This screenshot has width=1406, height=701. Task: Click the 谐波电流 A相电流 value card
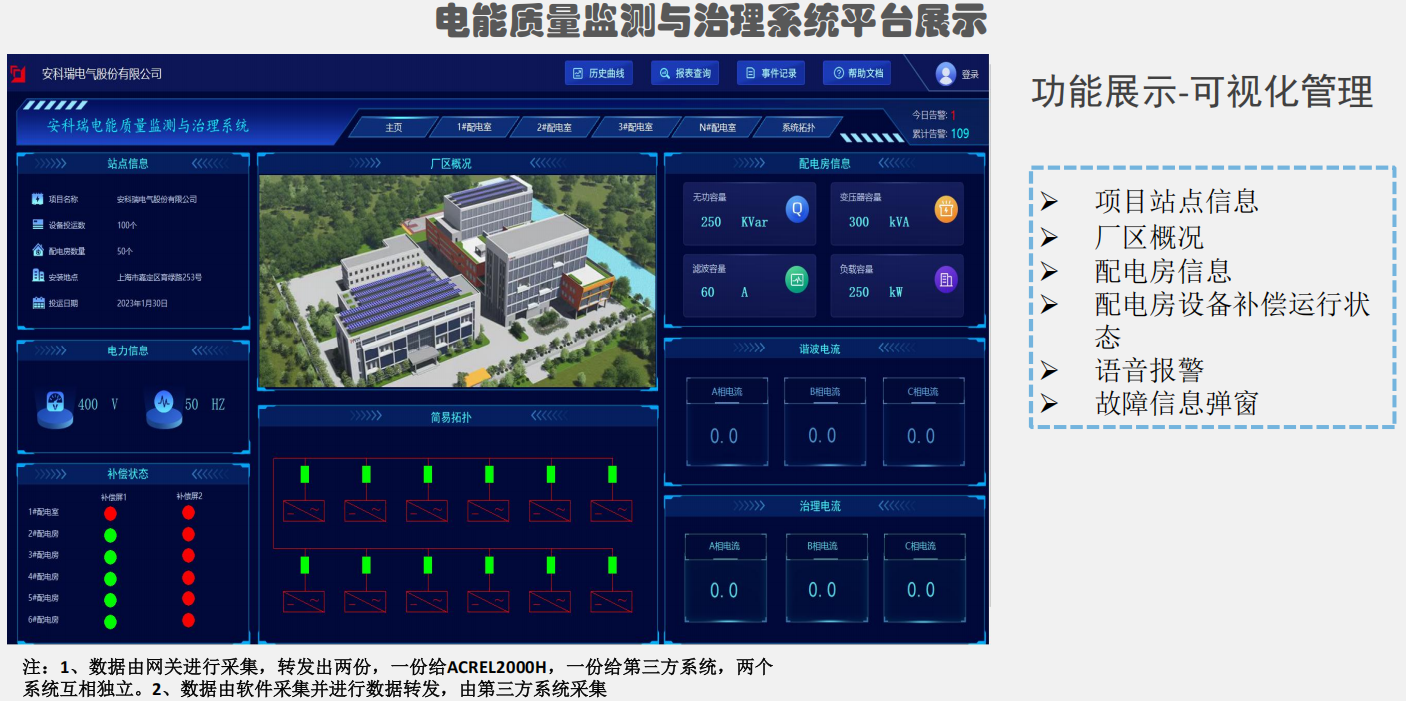click(x=726, y=422)
